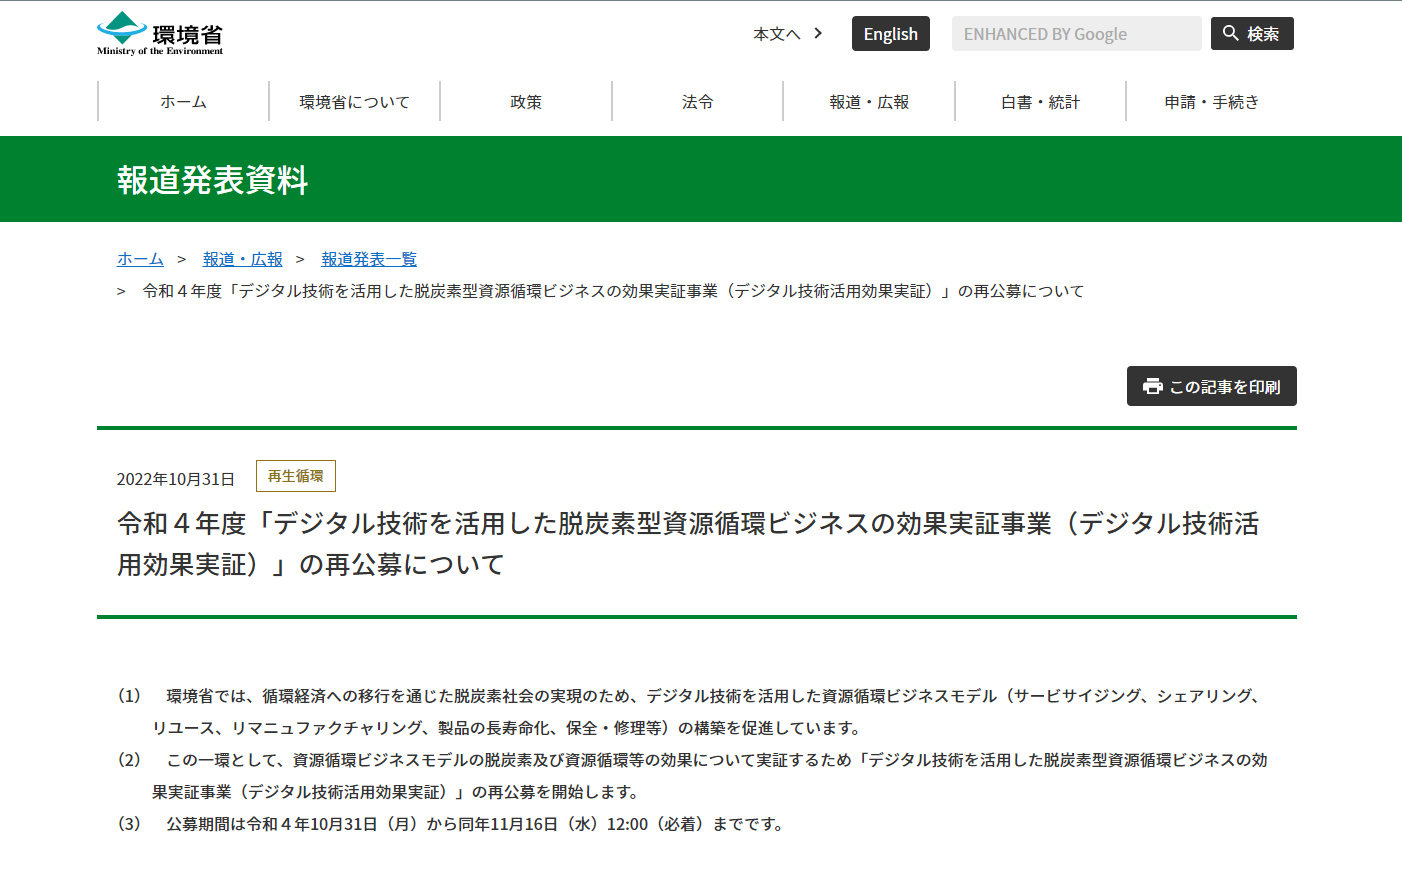
Task: Open the 法令 navigation item
Action: pos(698,102)
